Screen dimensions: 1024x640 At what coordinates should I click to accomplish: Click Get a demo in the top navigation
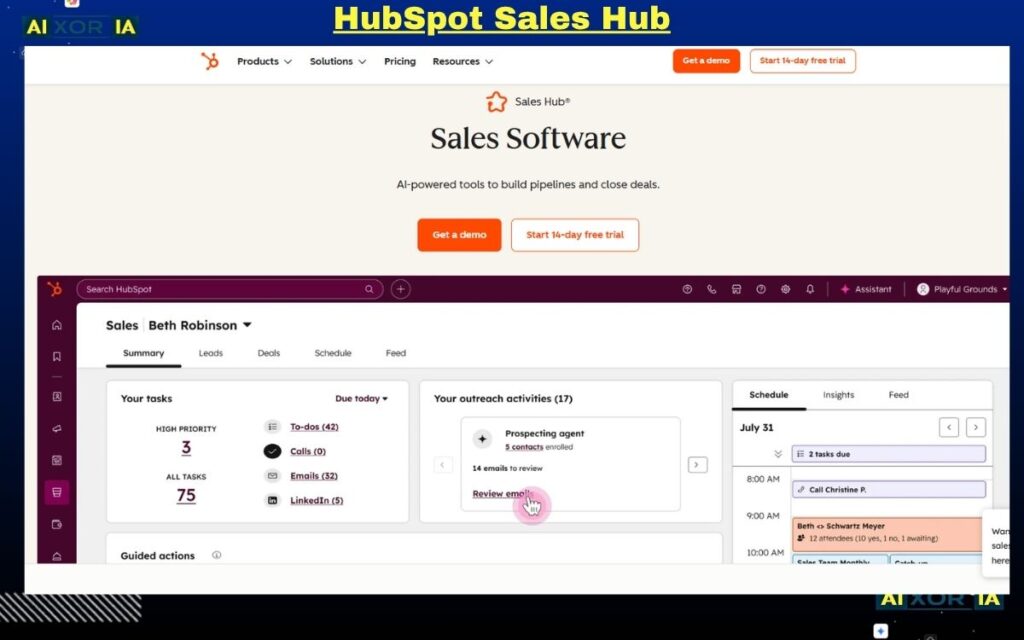click(x=706, y=61)
